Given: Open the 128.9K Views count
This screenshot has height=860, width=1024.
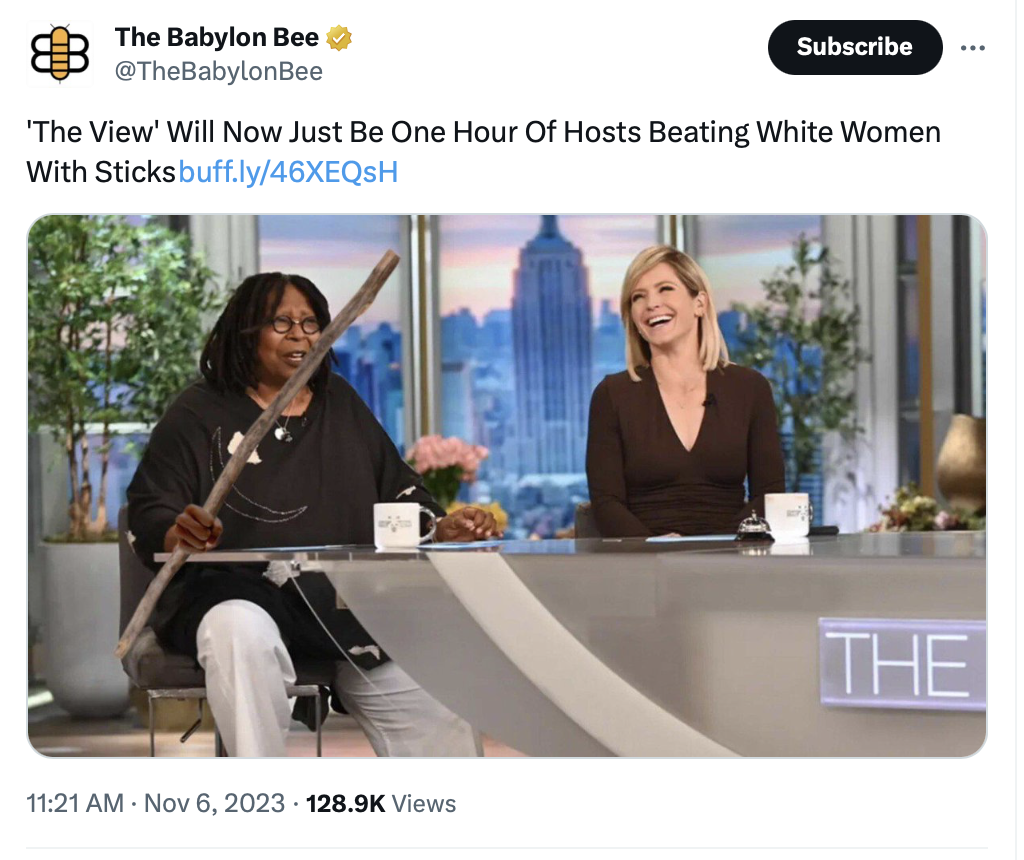Looking at the screenshot, I should coord(381,803).
